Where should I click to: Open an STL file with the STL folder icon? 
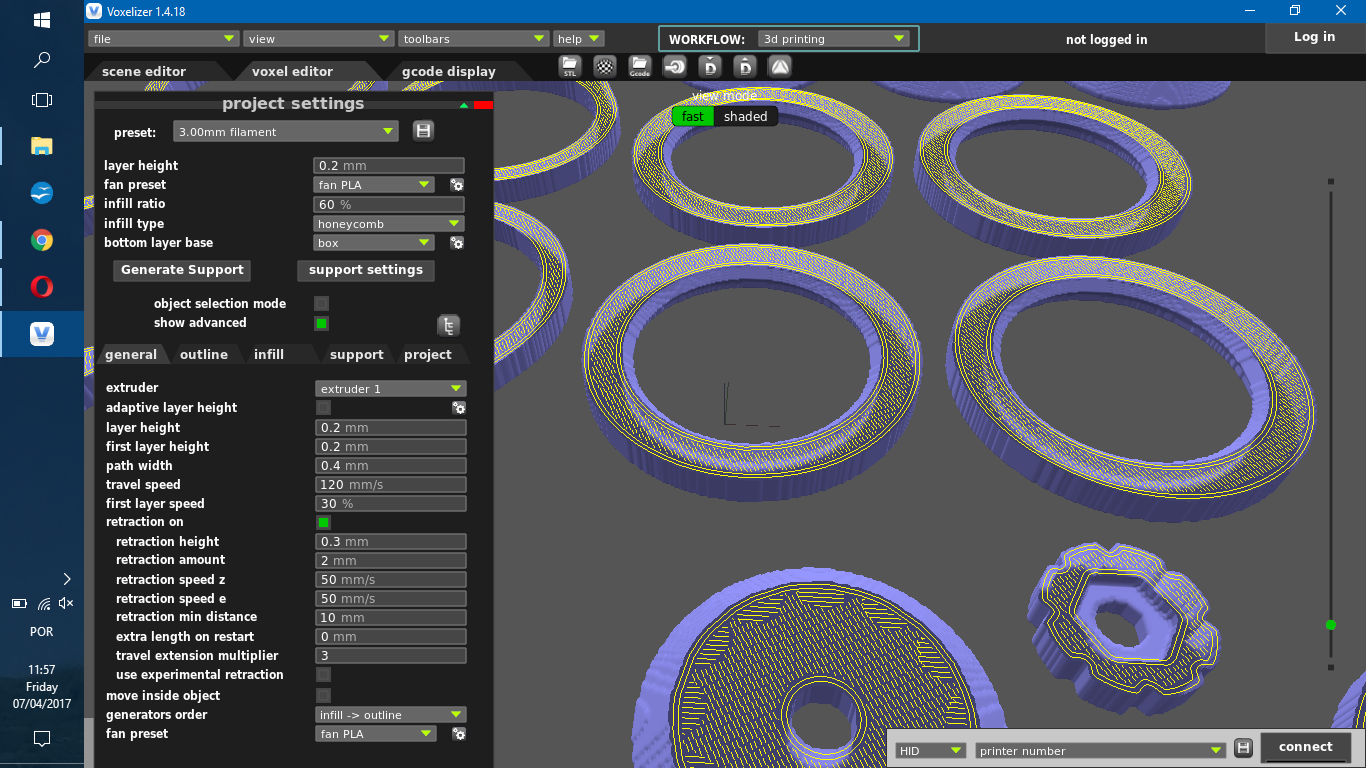570,67
